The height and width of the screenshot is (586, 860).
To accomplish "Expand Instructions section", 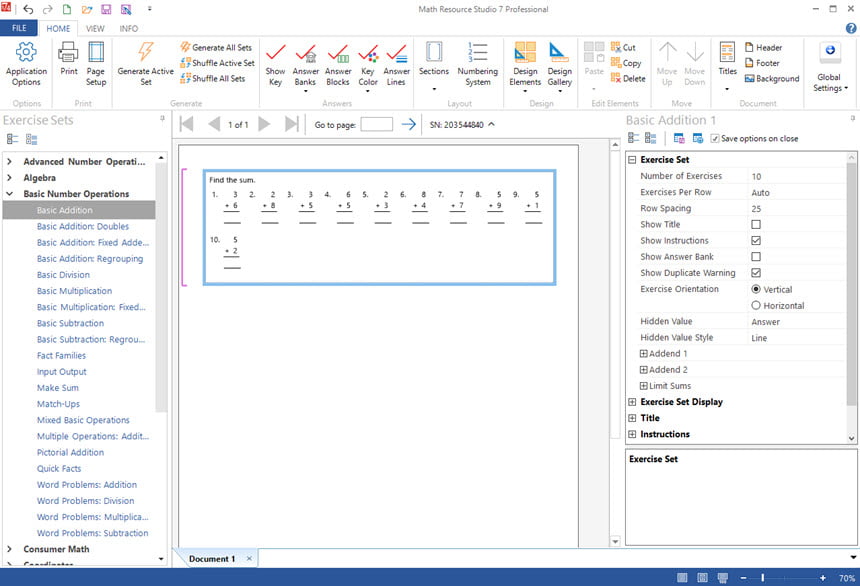I will pyautogui.click(x=632, y=434).
